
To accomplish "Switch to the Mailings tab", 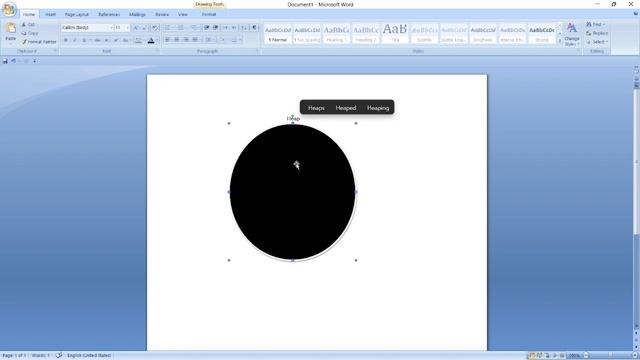I will click(x=137, y=14).
